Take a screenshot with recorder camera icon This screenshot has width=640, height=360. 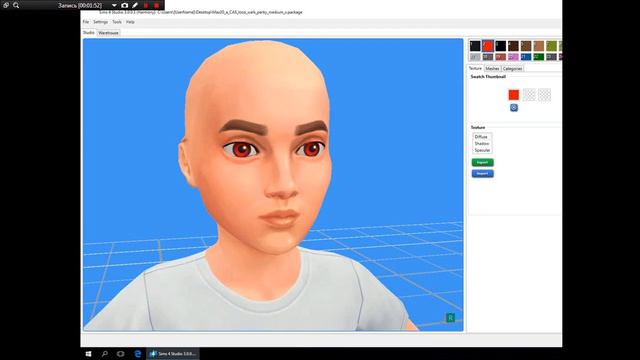[x=124, y=5]
